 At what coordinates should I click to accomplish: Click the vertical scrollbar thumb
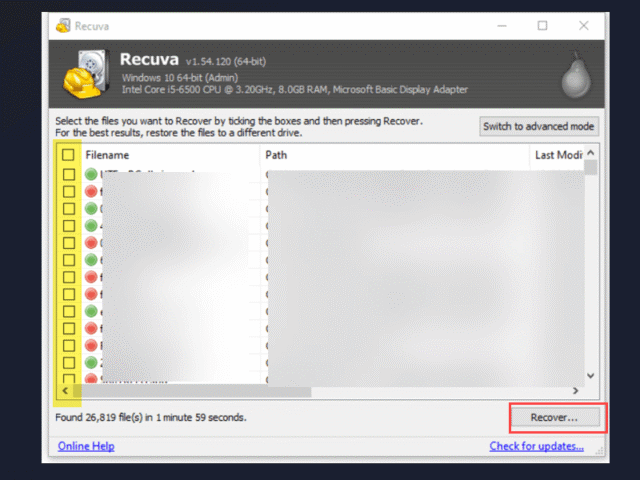tap(591, 168)
